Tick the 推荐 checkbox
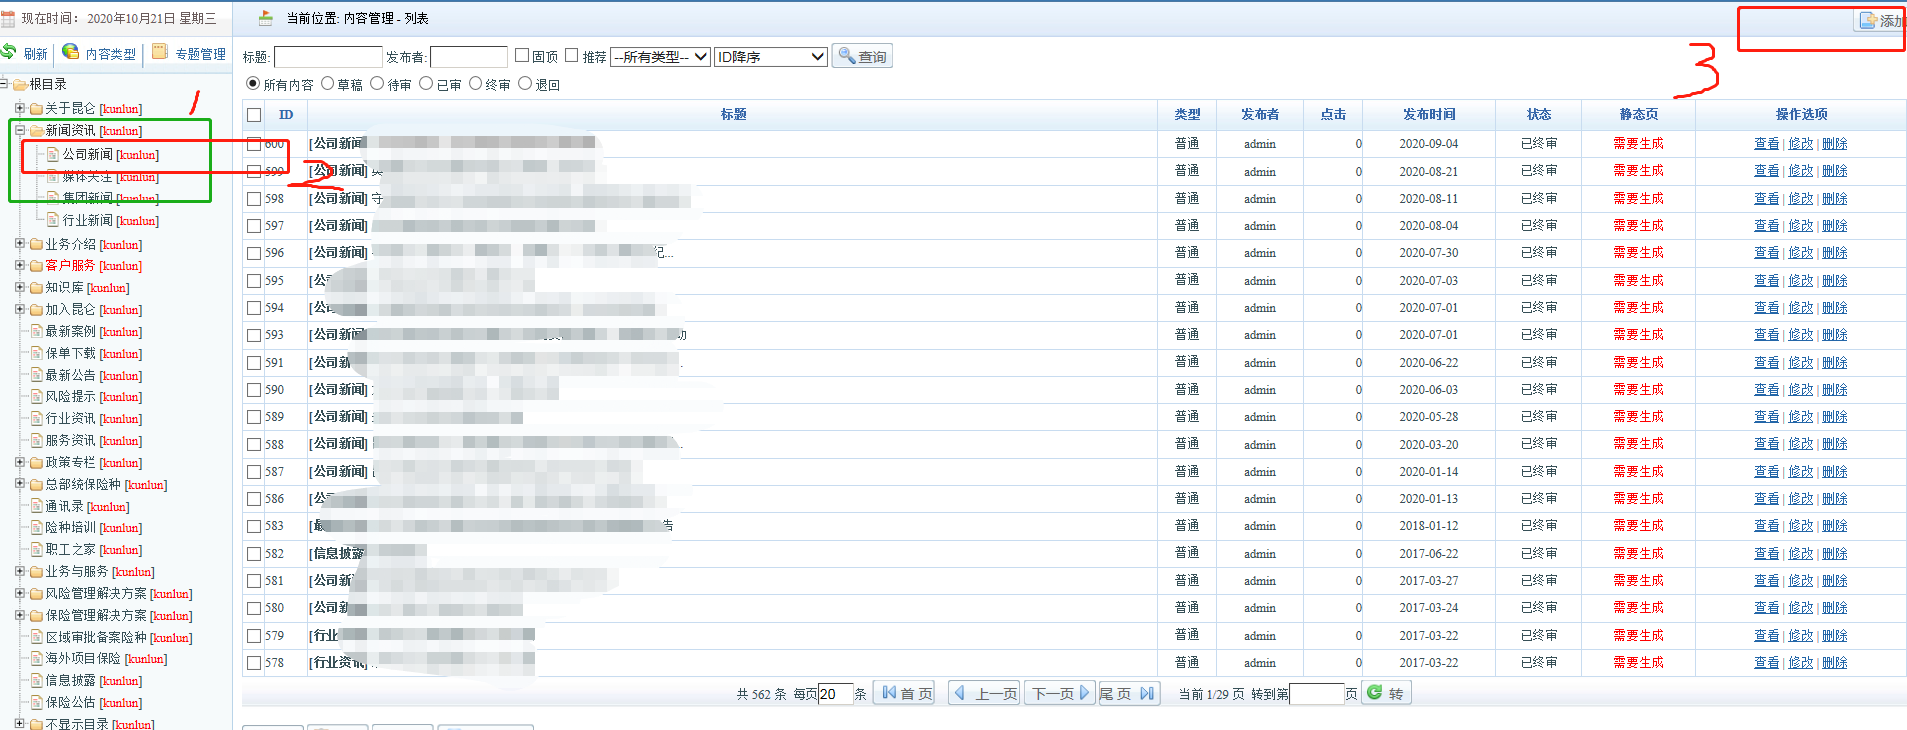Viewport: 1907px width, 730px height. click(x=571, y=55)
